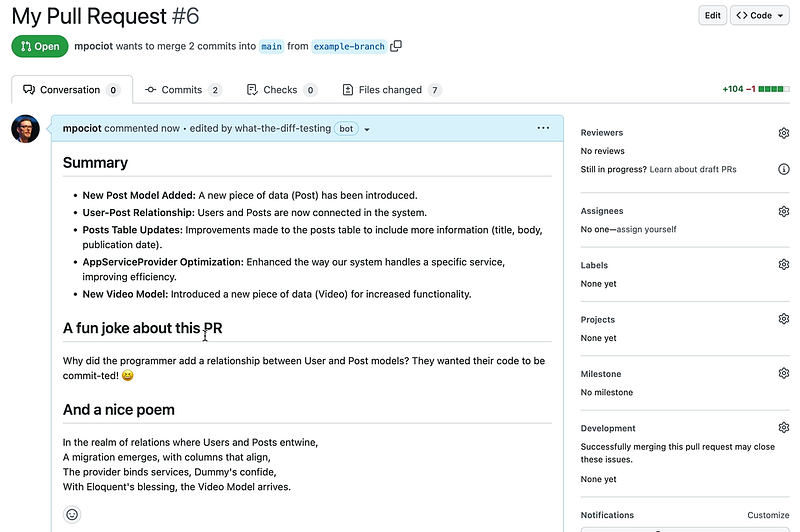Open Milestone settings gear
Screen dimensions: 800x532
pyautogui.click(x=784, y=373)
